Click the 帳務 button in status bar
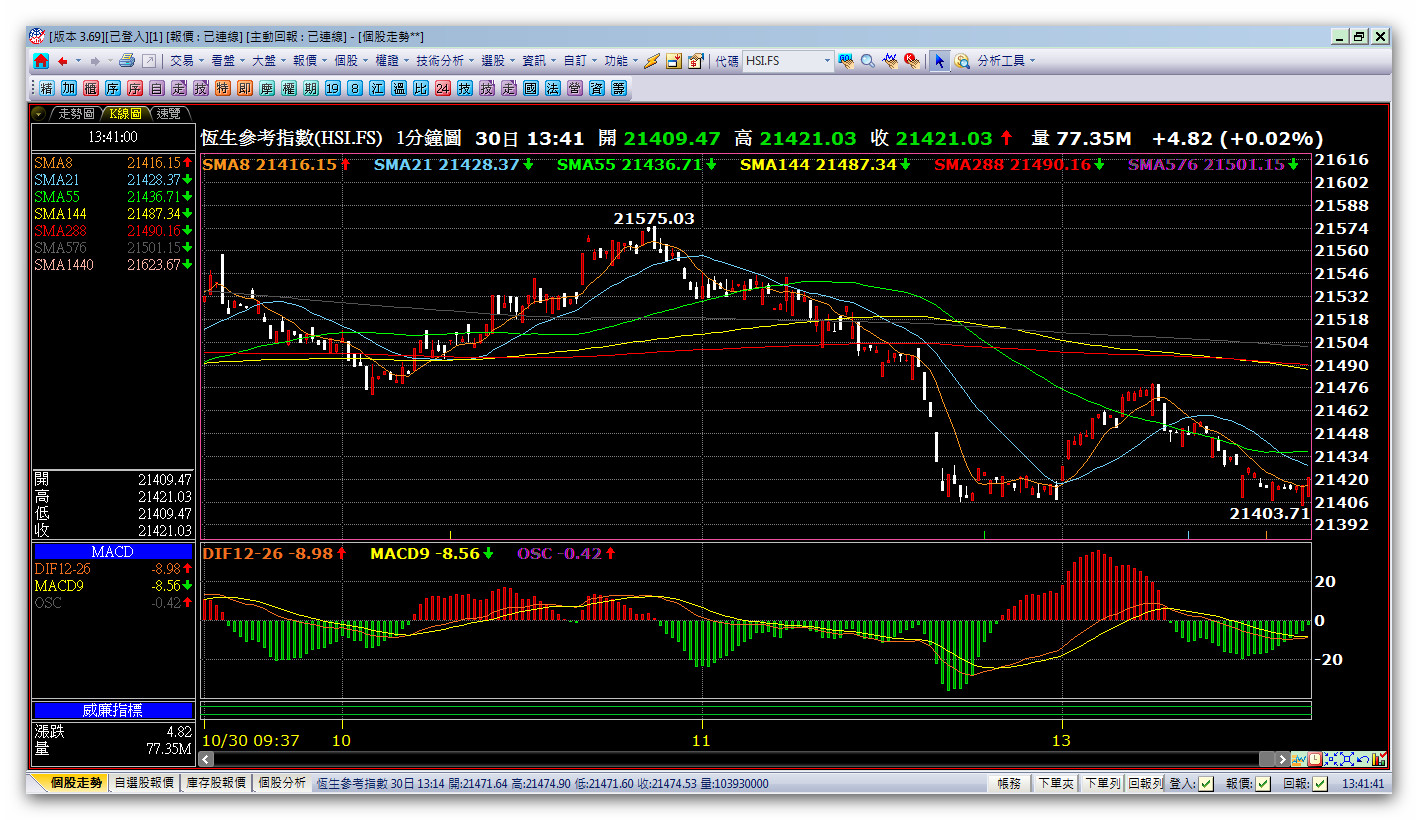Image resolution: width=1418 pixels, height=820 pixels. pos(1009,784)
